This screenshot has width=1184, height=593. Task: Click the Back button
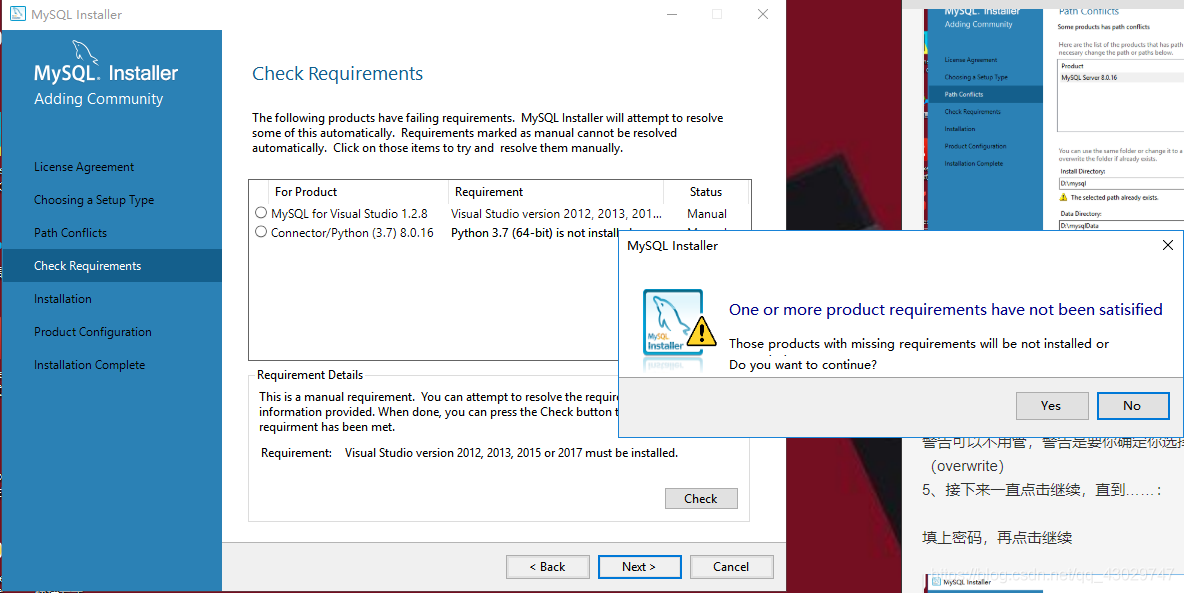[547, 566]
